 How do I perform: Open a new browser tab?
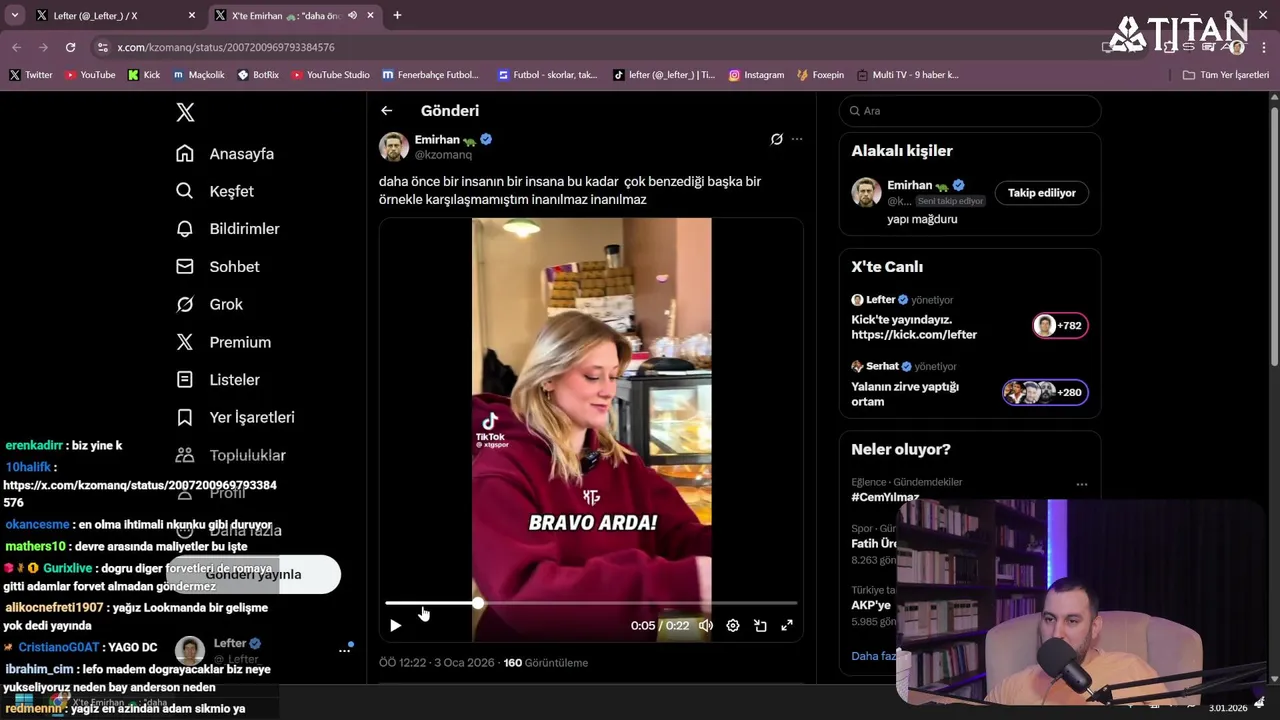coord(397,16)
